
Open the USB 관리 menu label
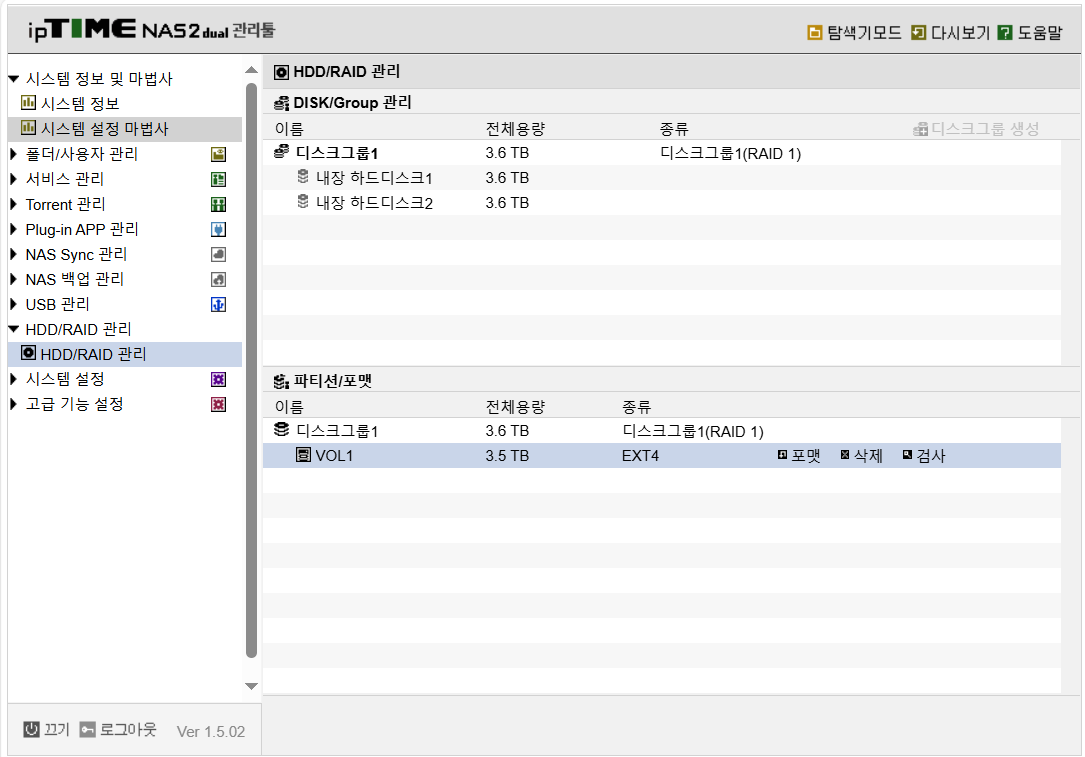pyautogui.click(x=57, y=304)
